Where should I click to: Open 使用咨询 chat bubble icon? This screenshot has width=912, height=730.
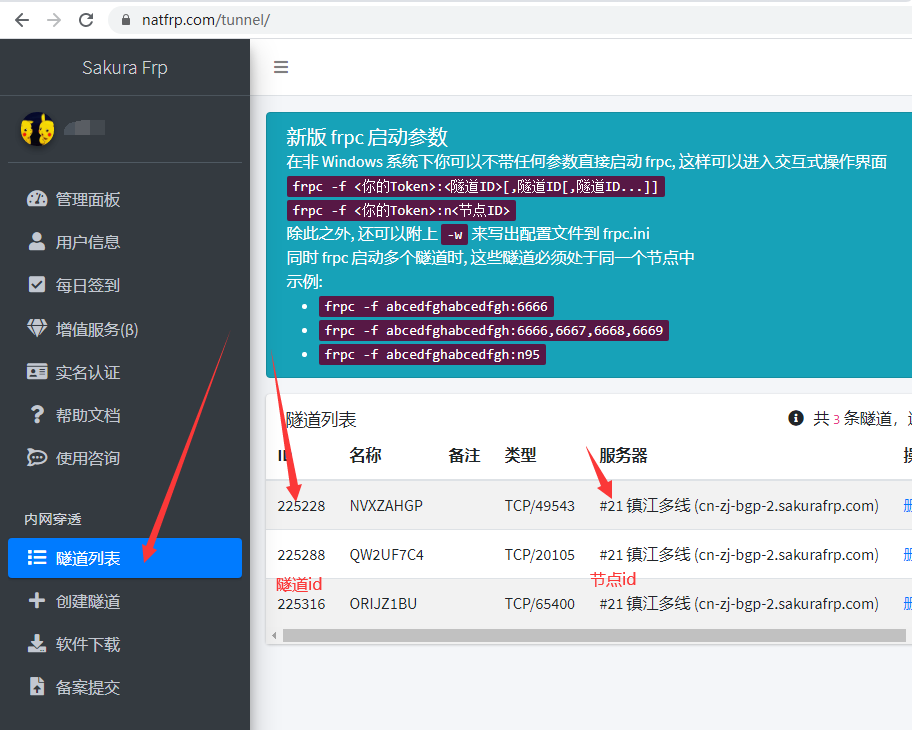[x=37, y=458]
